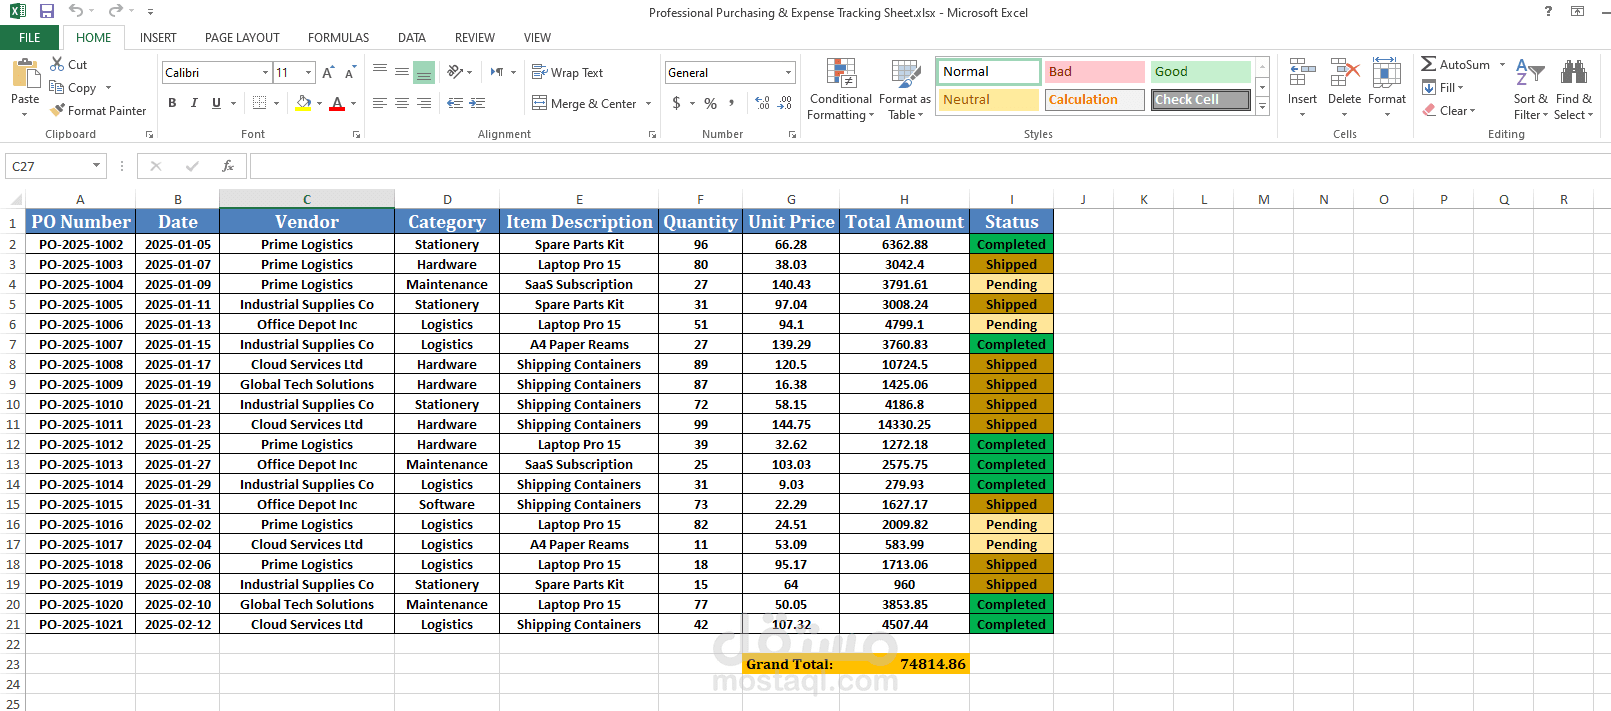Open the font name Calibri dropdown

[x=265, y=73]
